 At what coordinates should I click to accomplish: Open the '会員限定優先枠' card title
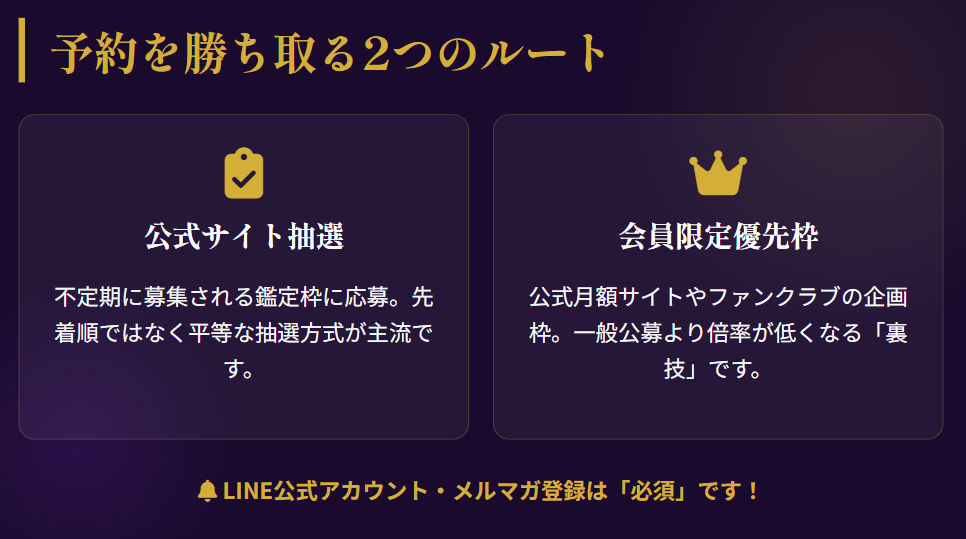point(718,237)
